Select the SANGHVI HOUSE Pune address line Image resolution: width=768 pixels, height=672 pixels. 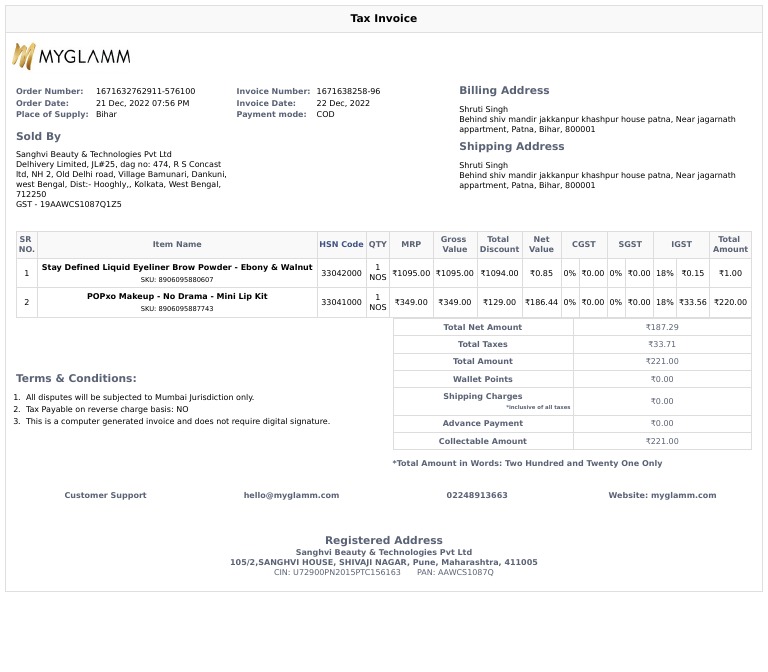pos(384,562)
